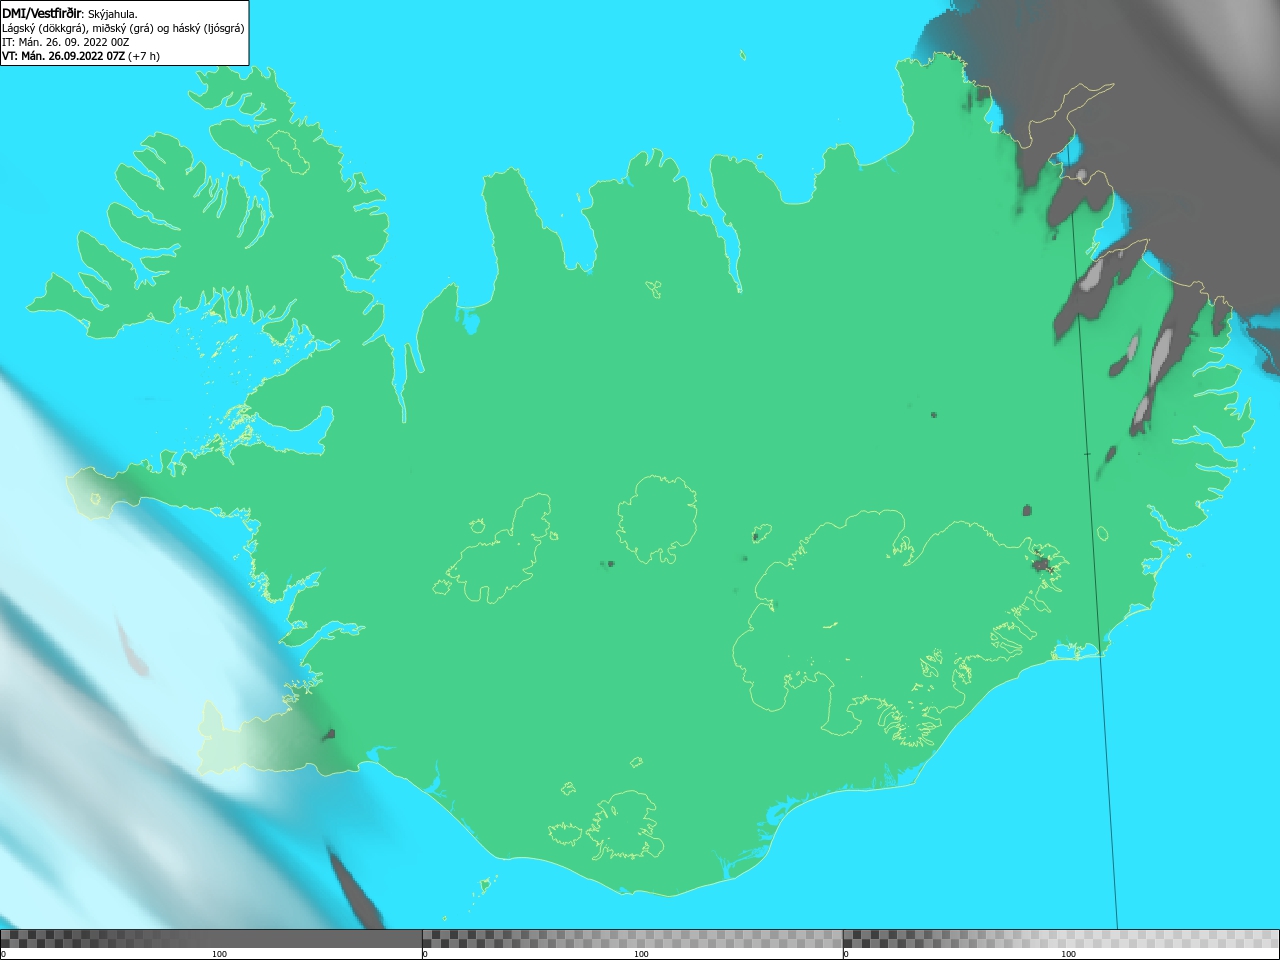The width and height of the screenshot is (1280, 960).
Task: Click the dark gray low-cloud scale bar
Action: click(x=211, y=938)
